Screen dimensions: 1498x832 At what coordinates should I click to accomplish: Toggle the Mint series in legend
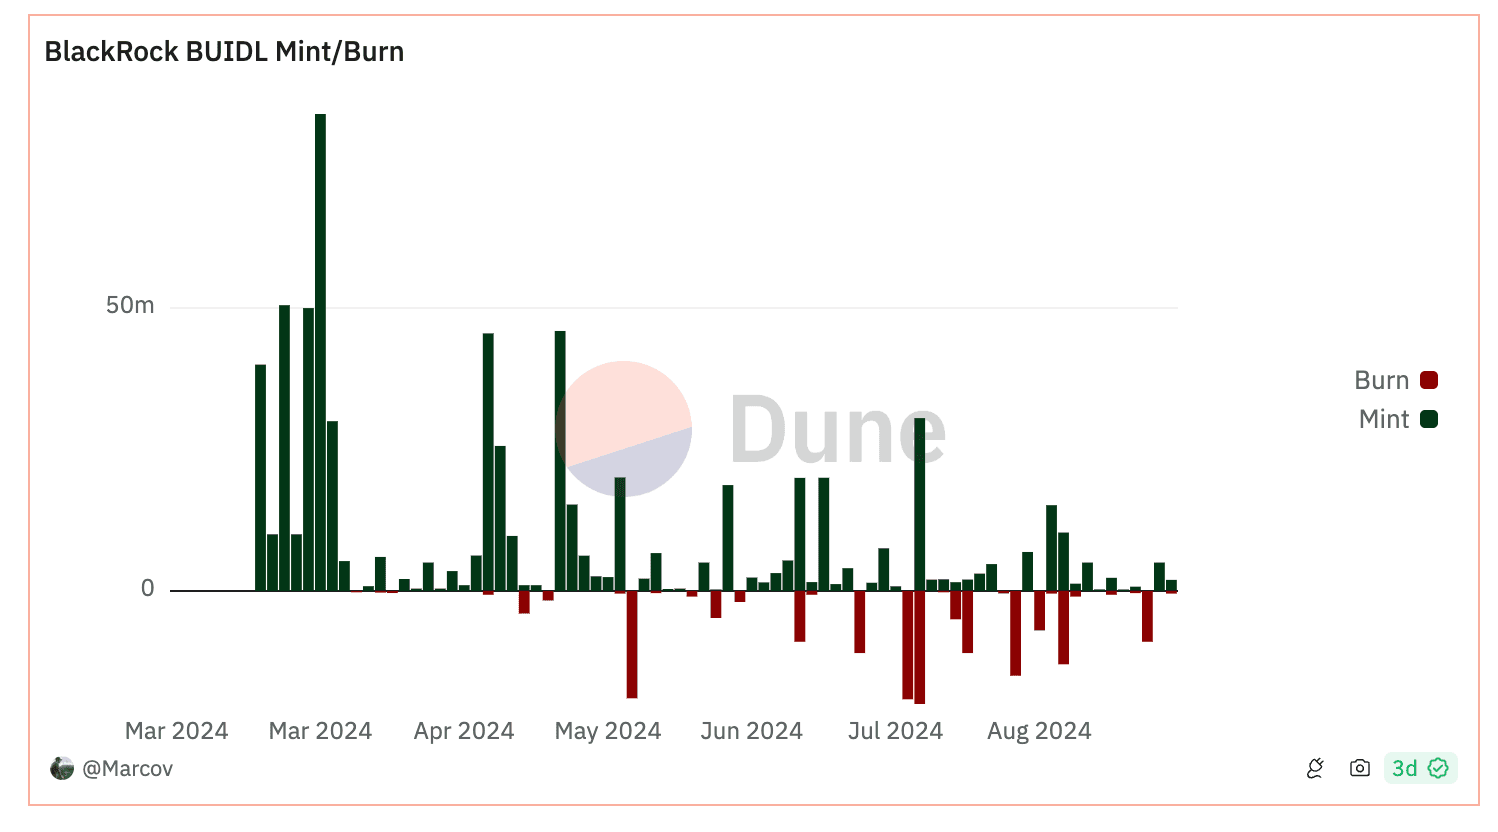[x=1398, y=419]
